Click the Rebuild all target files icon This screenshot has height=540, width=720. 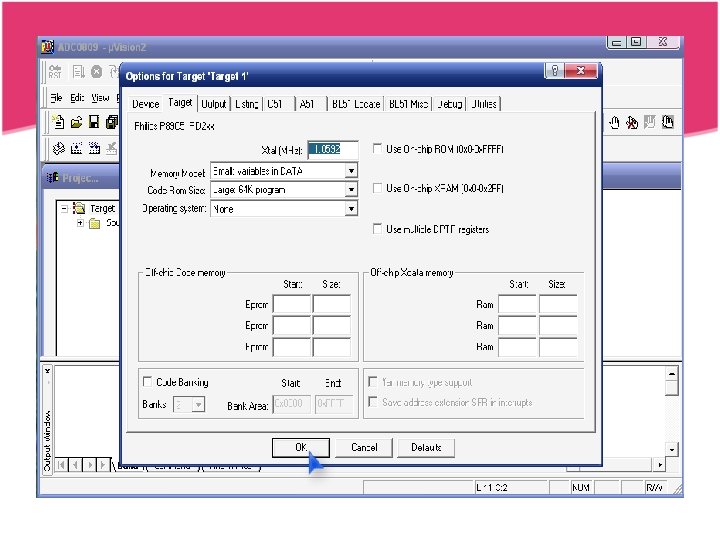coord(94,148)
